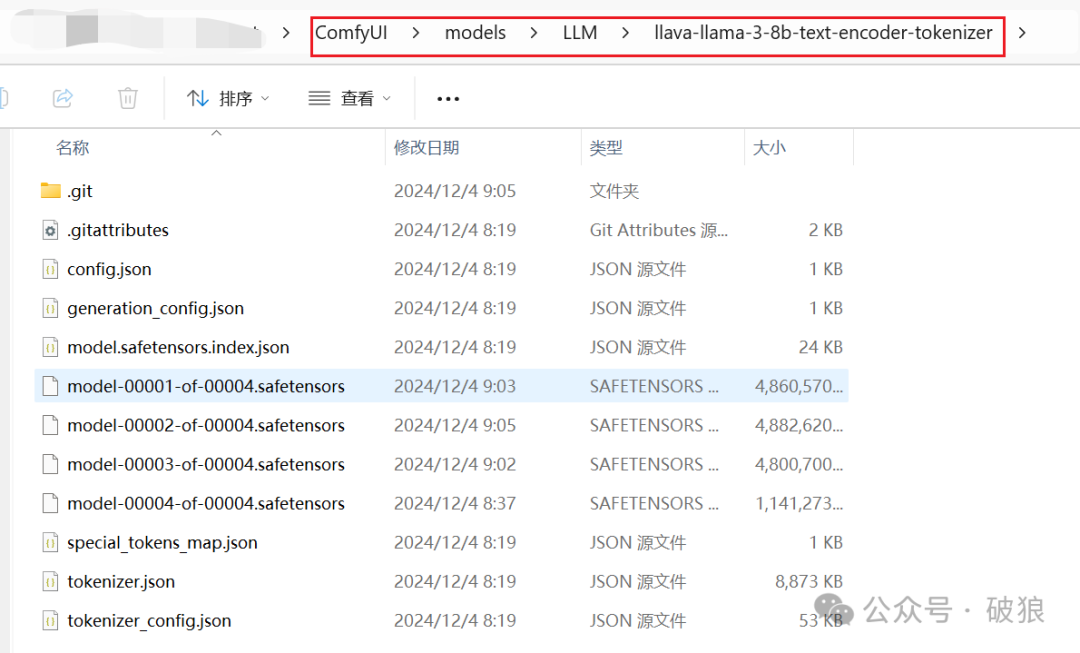Click the tokenizer_config.json file name
Viewport: 1080px width, 653px height.
[x=149, y=621]
